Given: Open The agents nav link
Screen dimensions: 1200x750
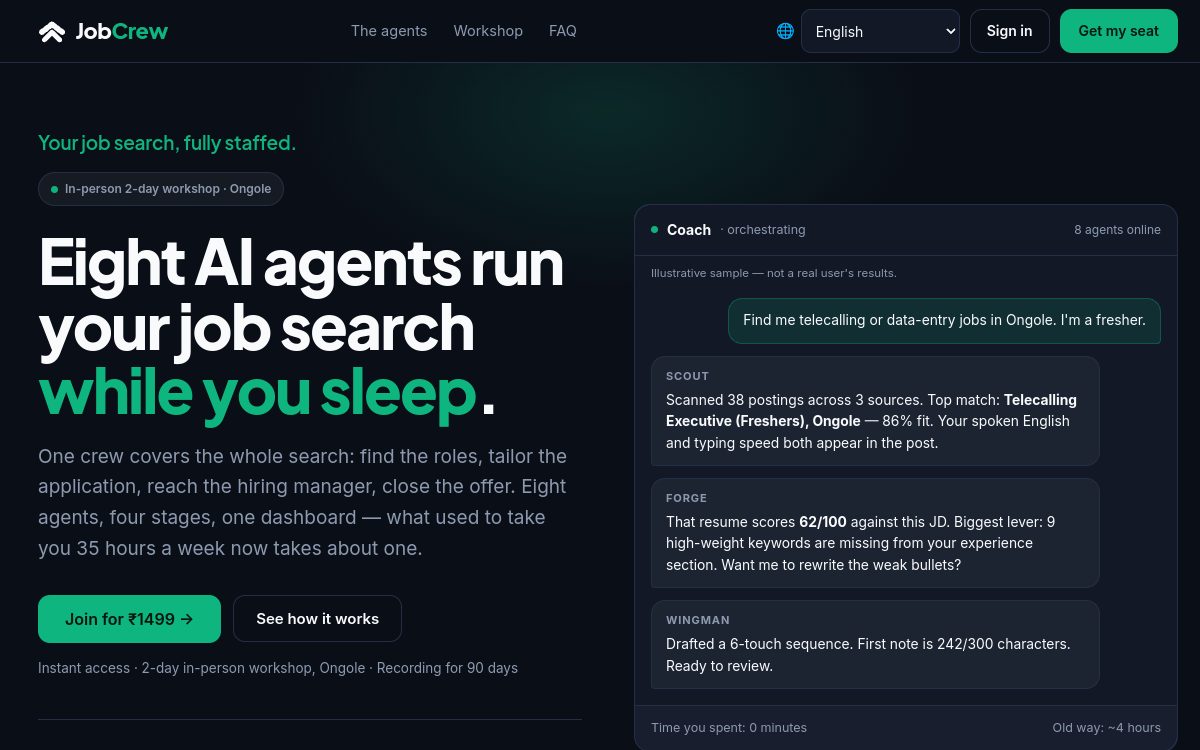Looking at the screenshot, I should [x=389, y=31].
